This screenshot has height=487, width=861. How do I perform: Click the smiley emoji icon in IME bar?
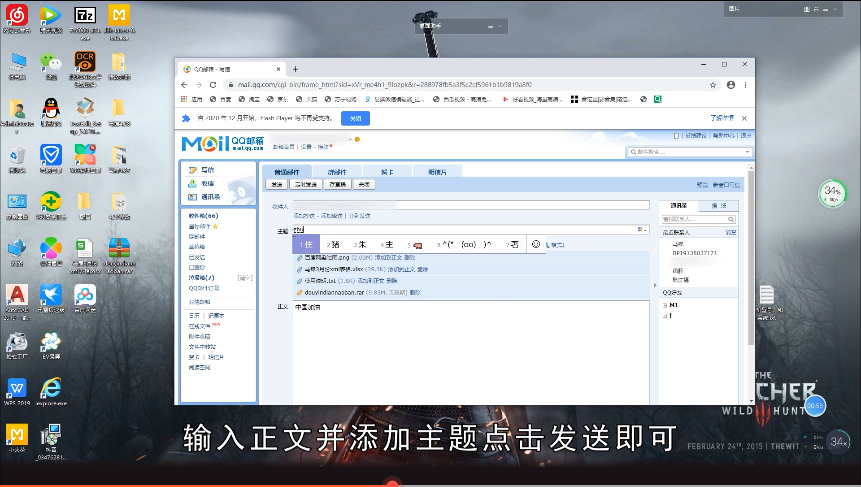pyautogui.click(x=536, y=244)
